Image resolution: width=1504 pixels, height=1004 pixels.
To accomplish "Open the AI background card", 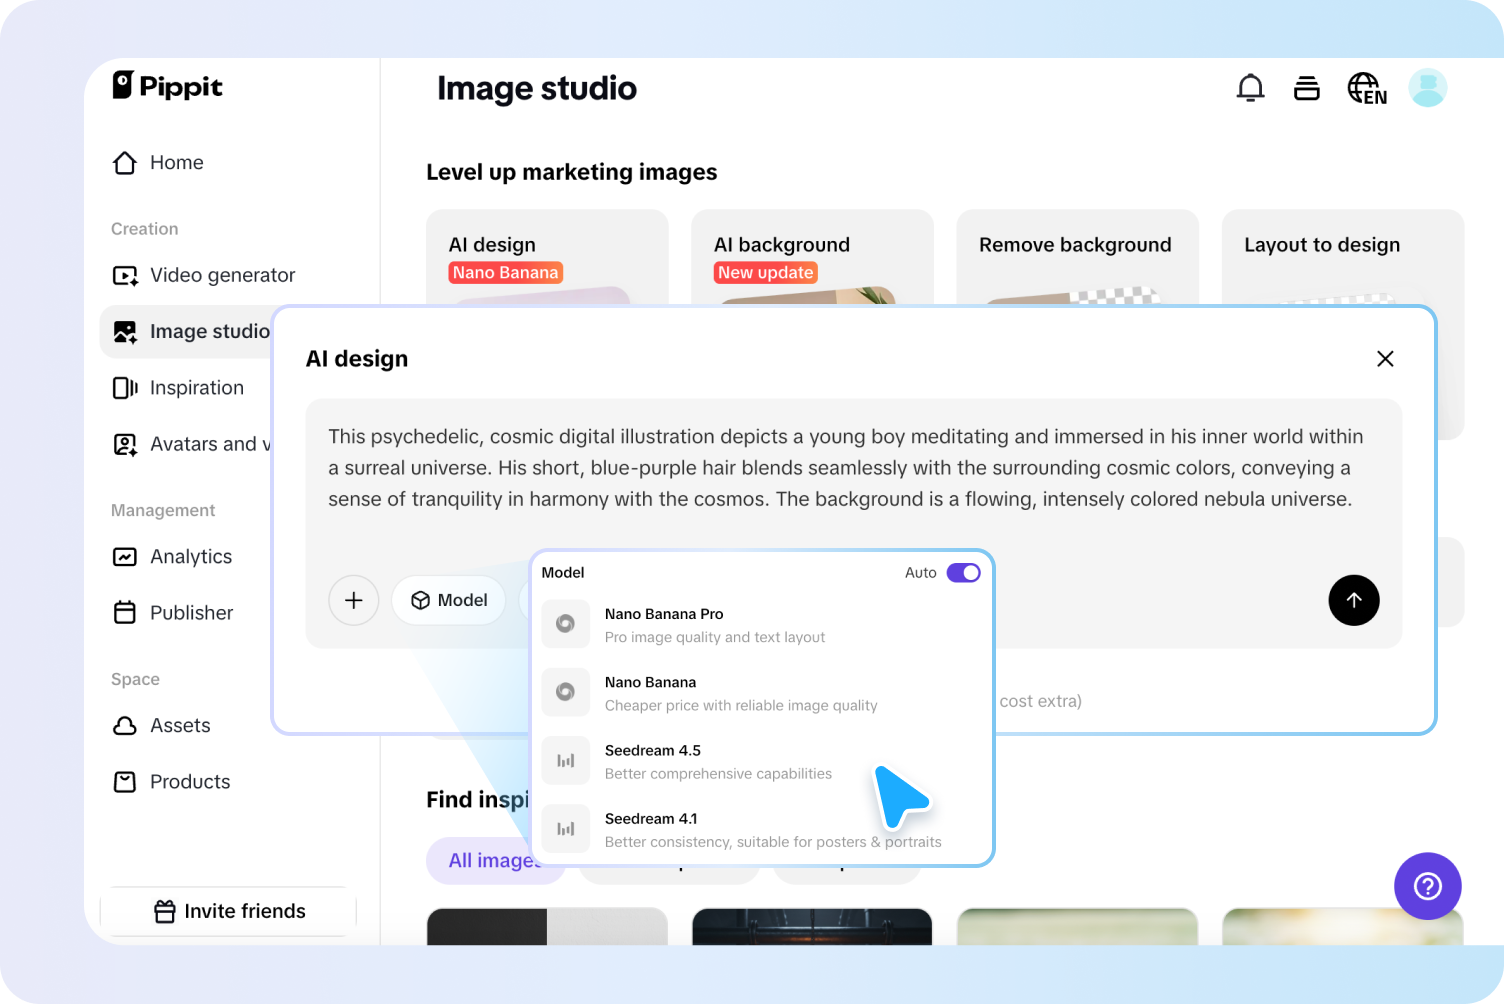I will [x=812, y=256].
